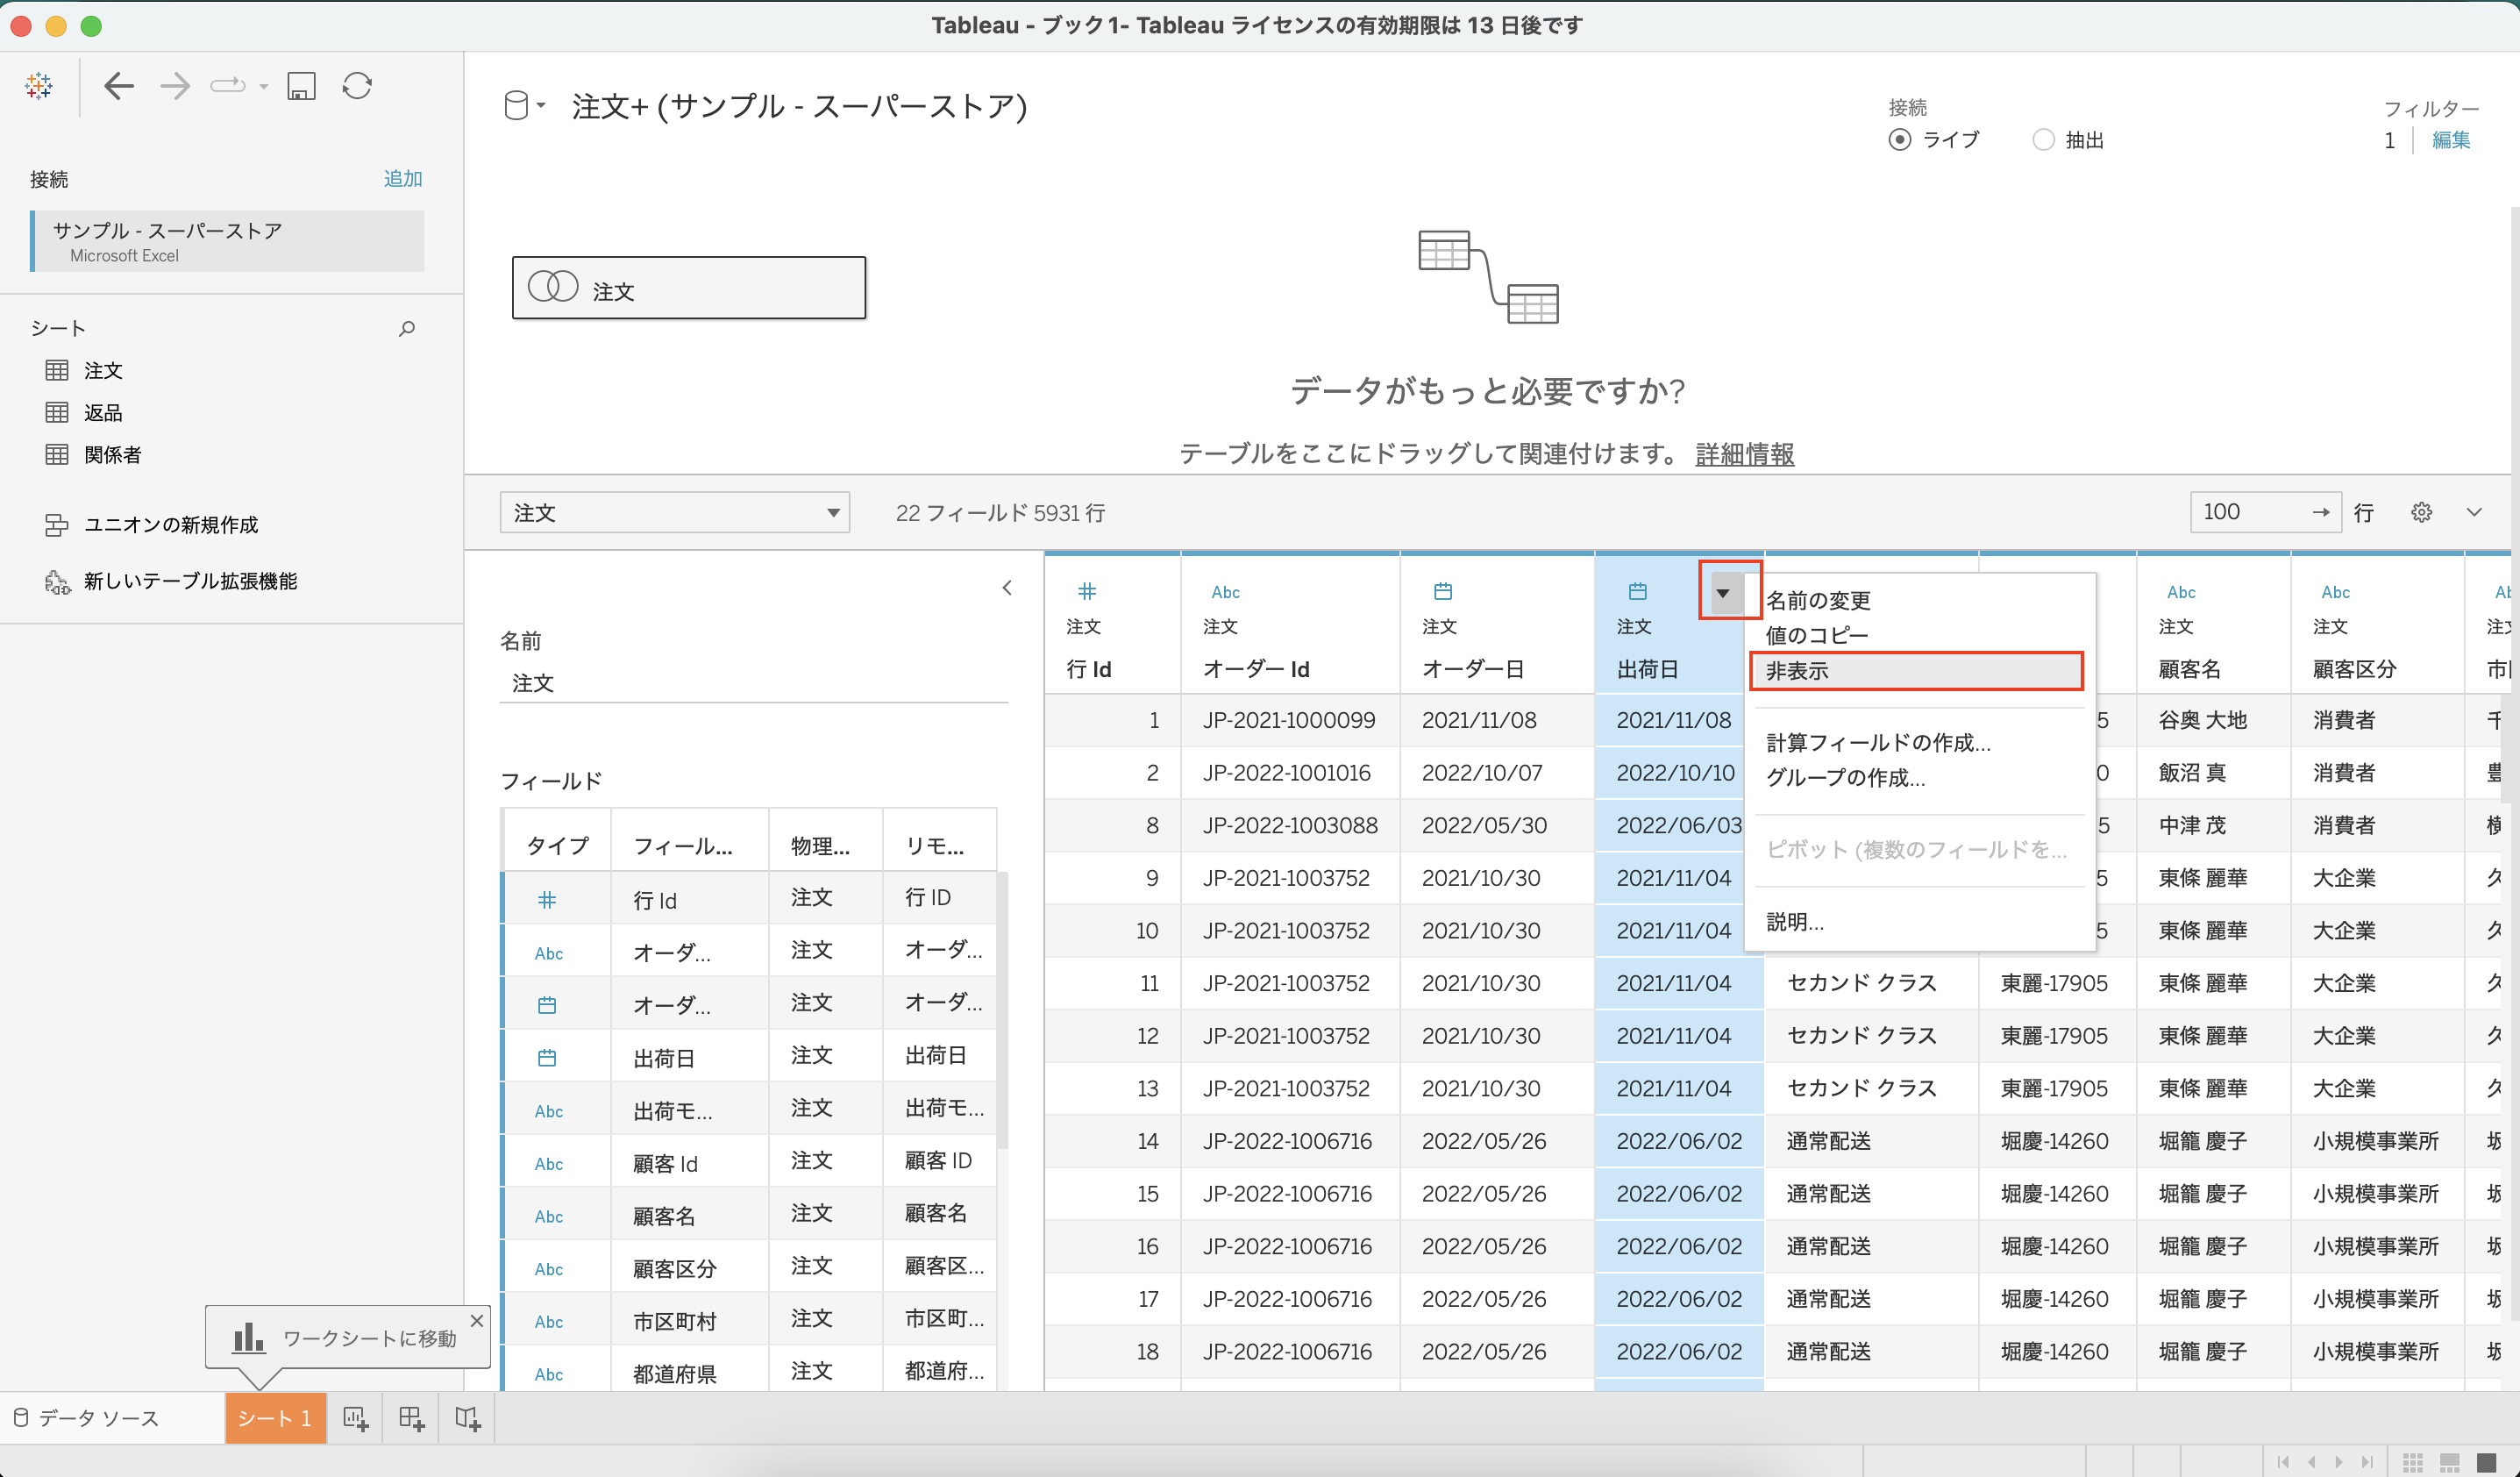Create a new worksheet from the bottom bar
The image size is (2520, 1477).
click(x=355, y=1417)
